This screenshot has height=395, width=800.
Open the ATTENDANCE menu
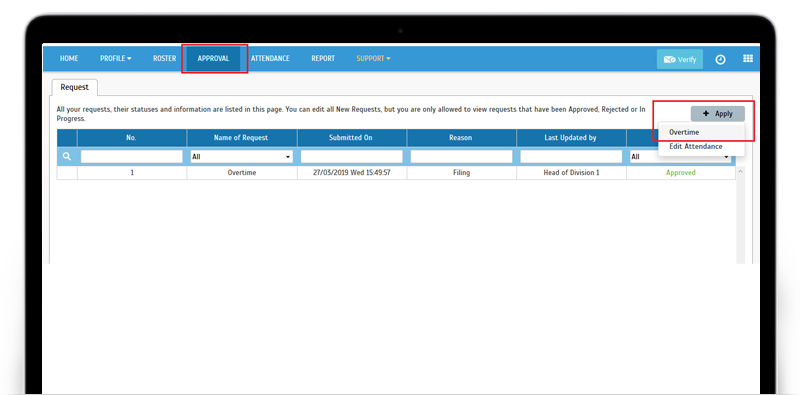(x=270, y=59)
